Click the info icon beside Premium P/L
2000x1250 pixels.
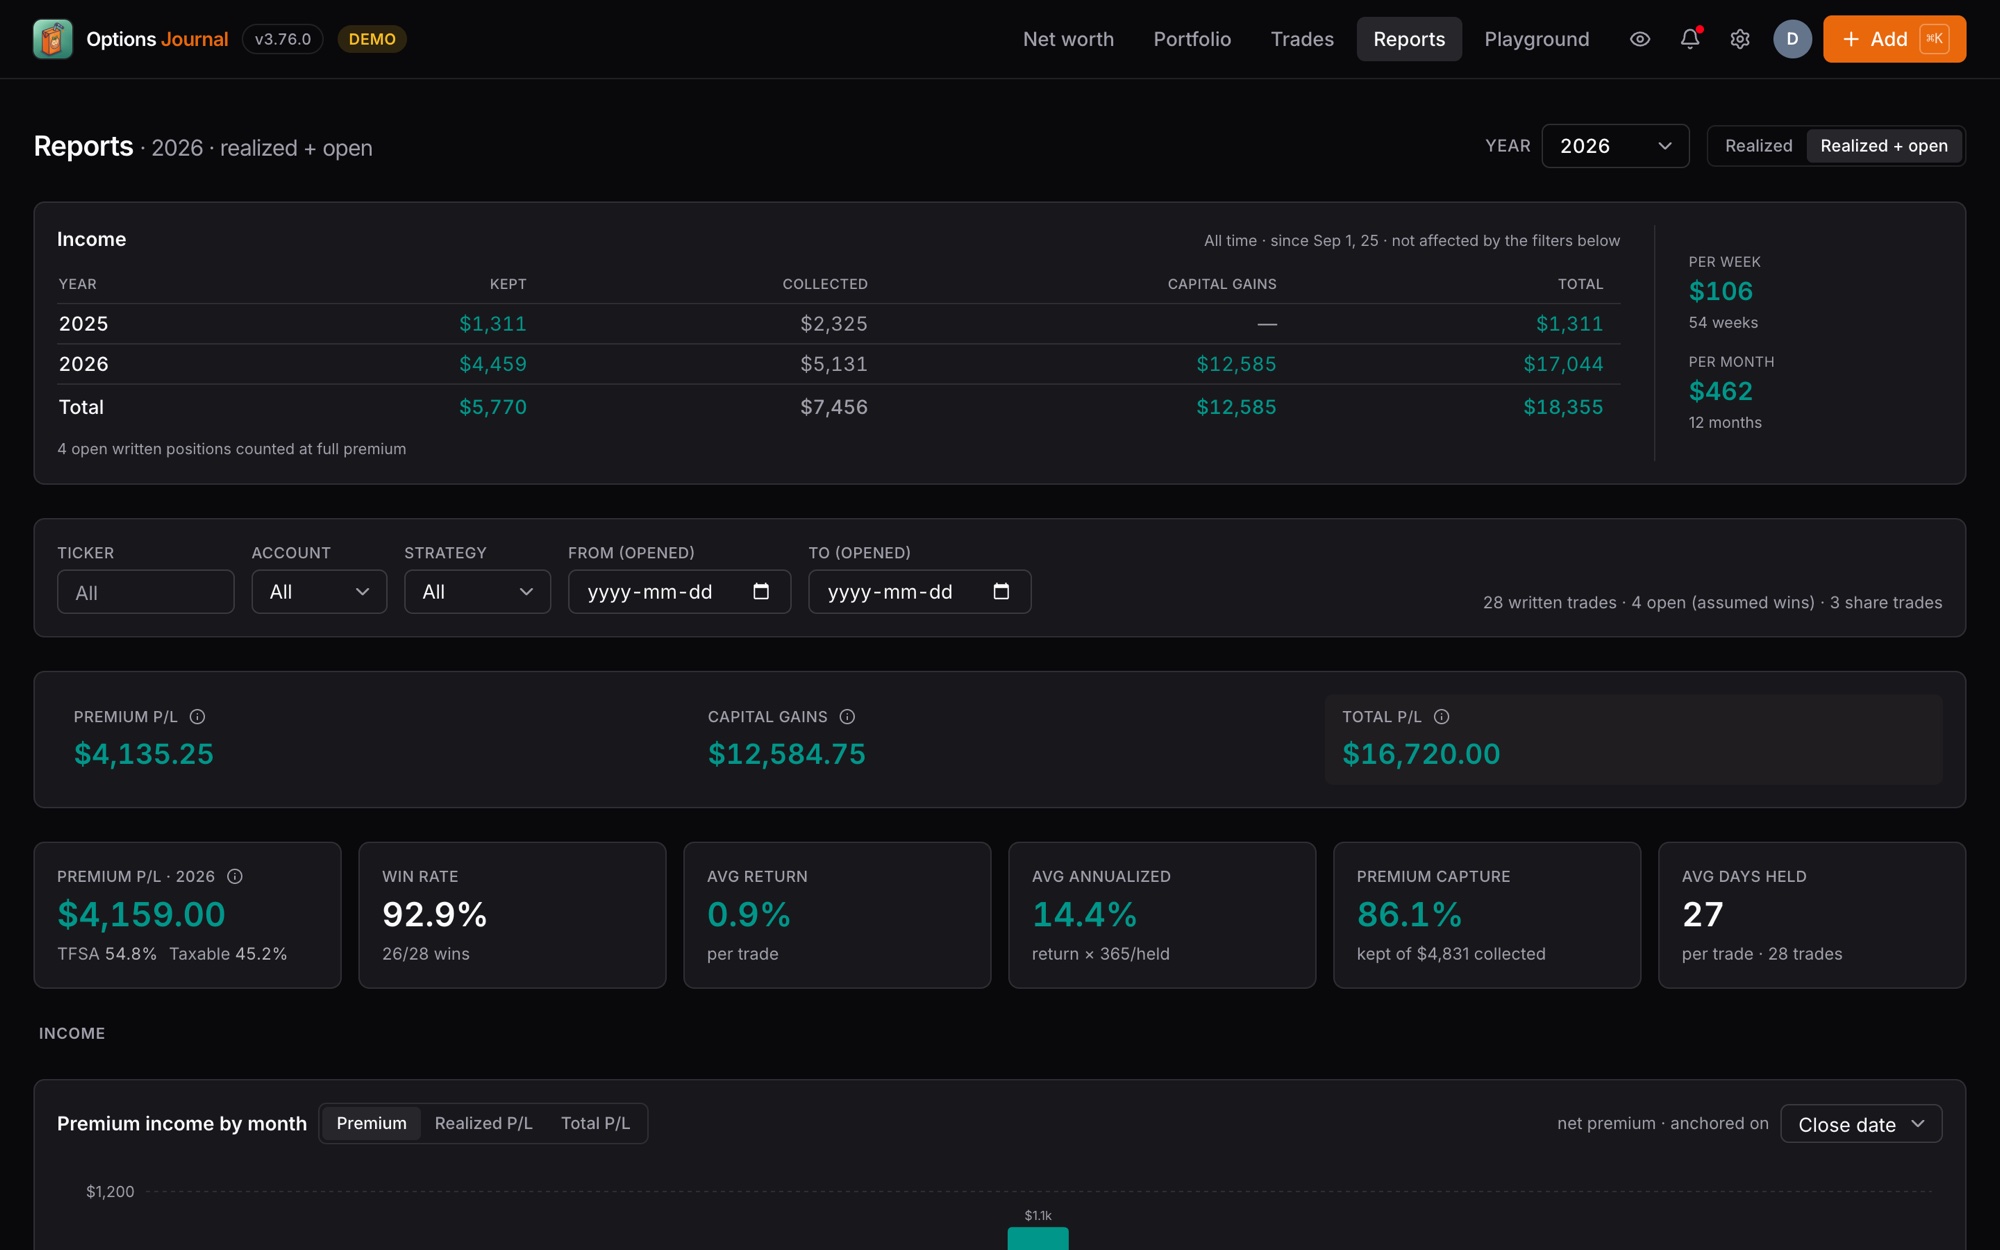click(x=197, y=717)
